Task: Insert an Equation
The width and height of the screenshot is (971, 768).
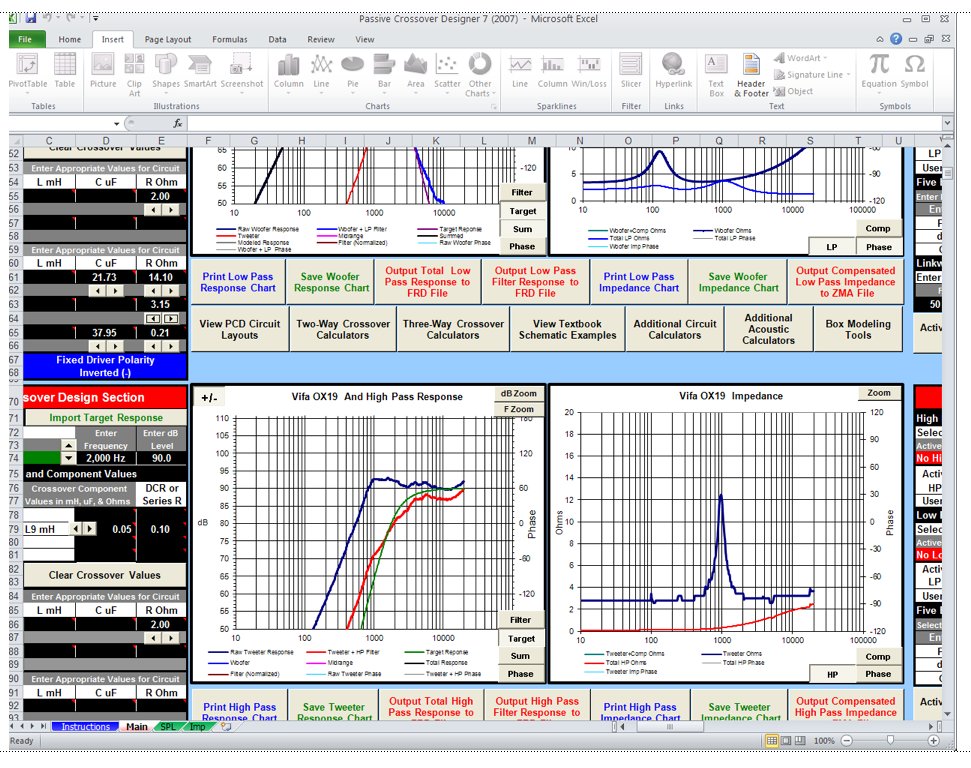Action: coord(879,71)
